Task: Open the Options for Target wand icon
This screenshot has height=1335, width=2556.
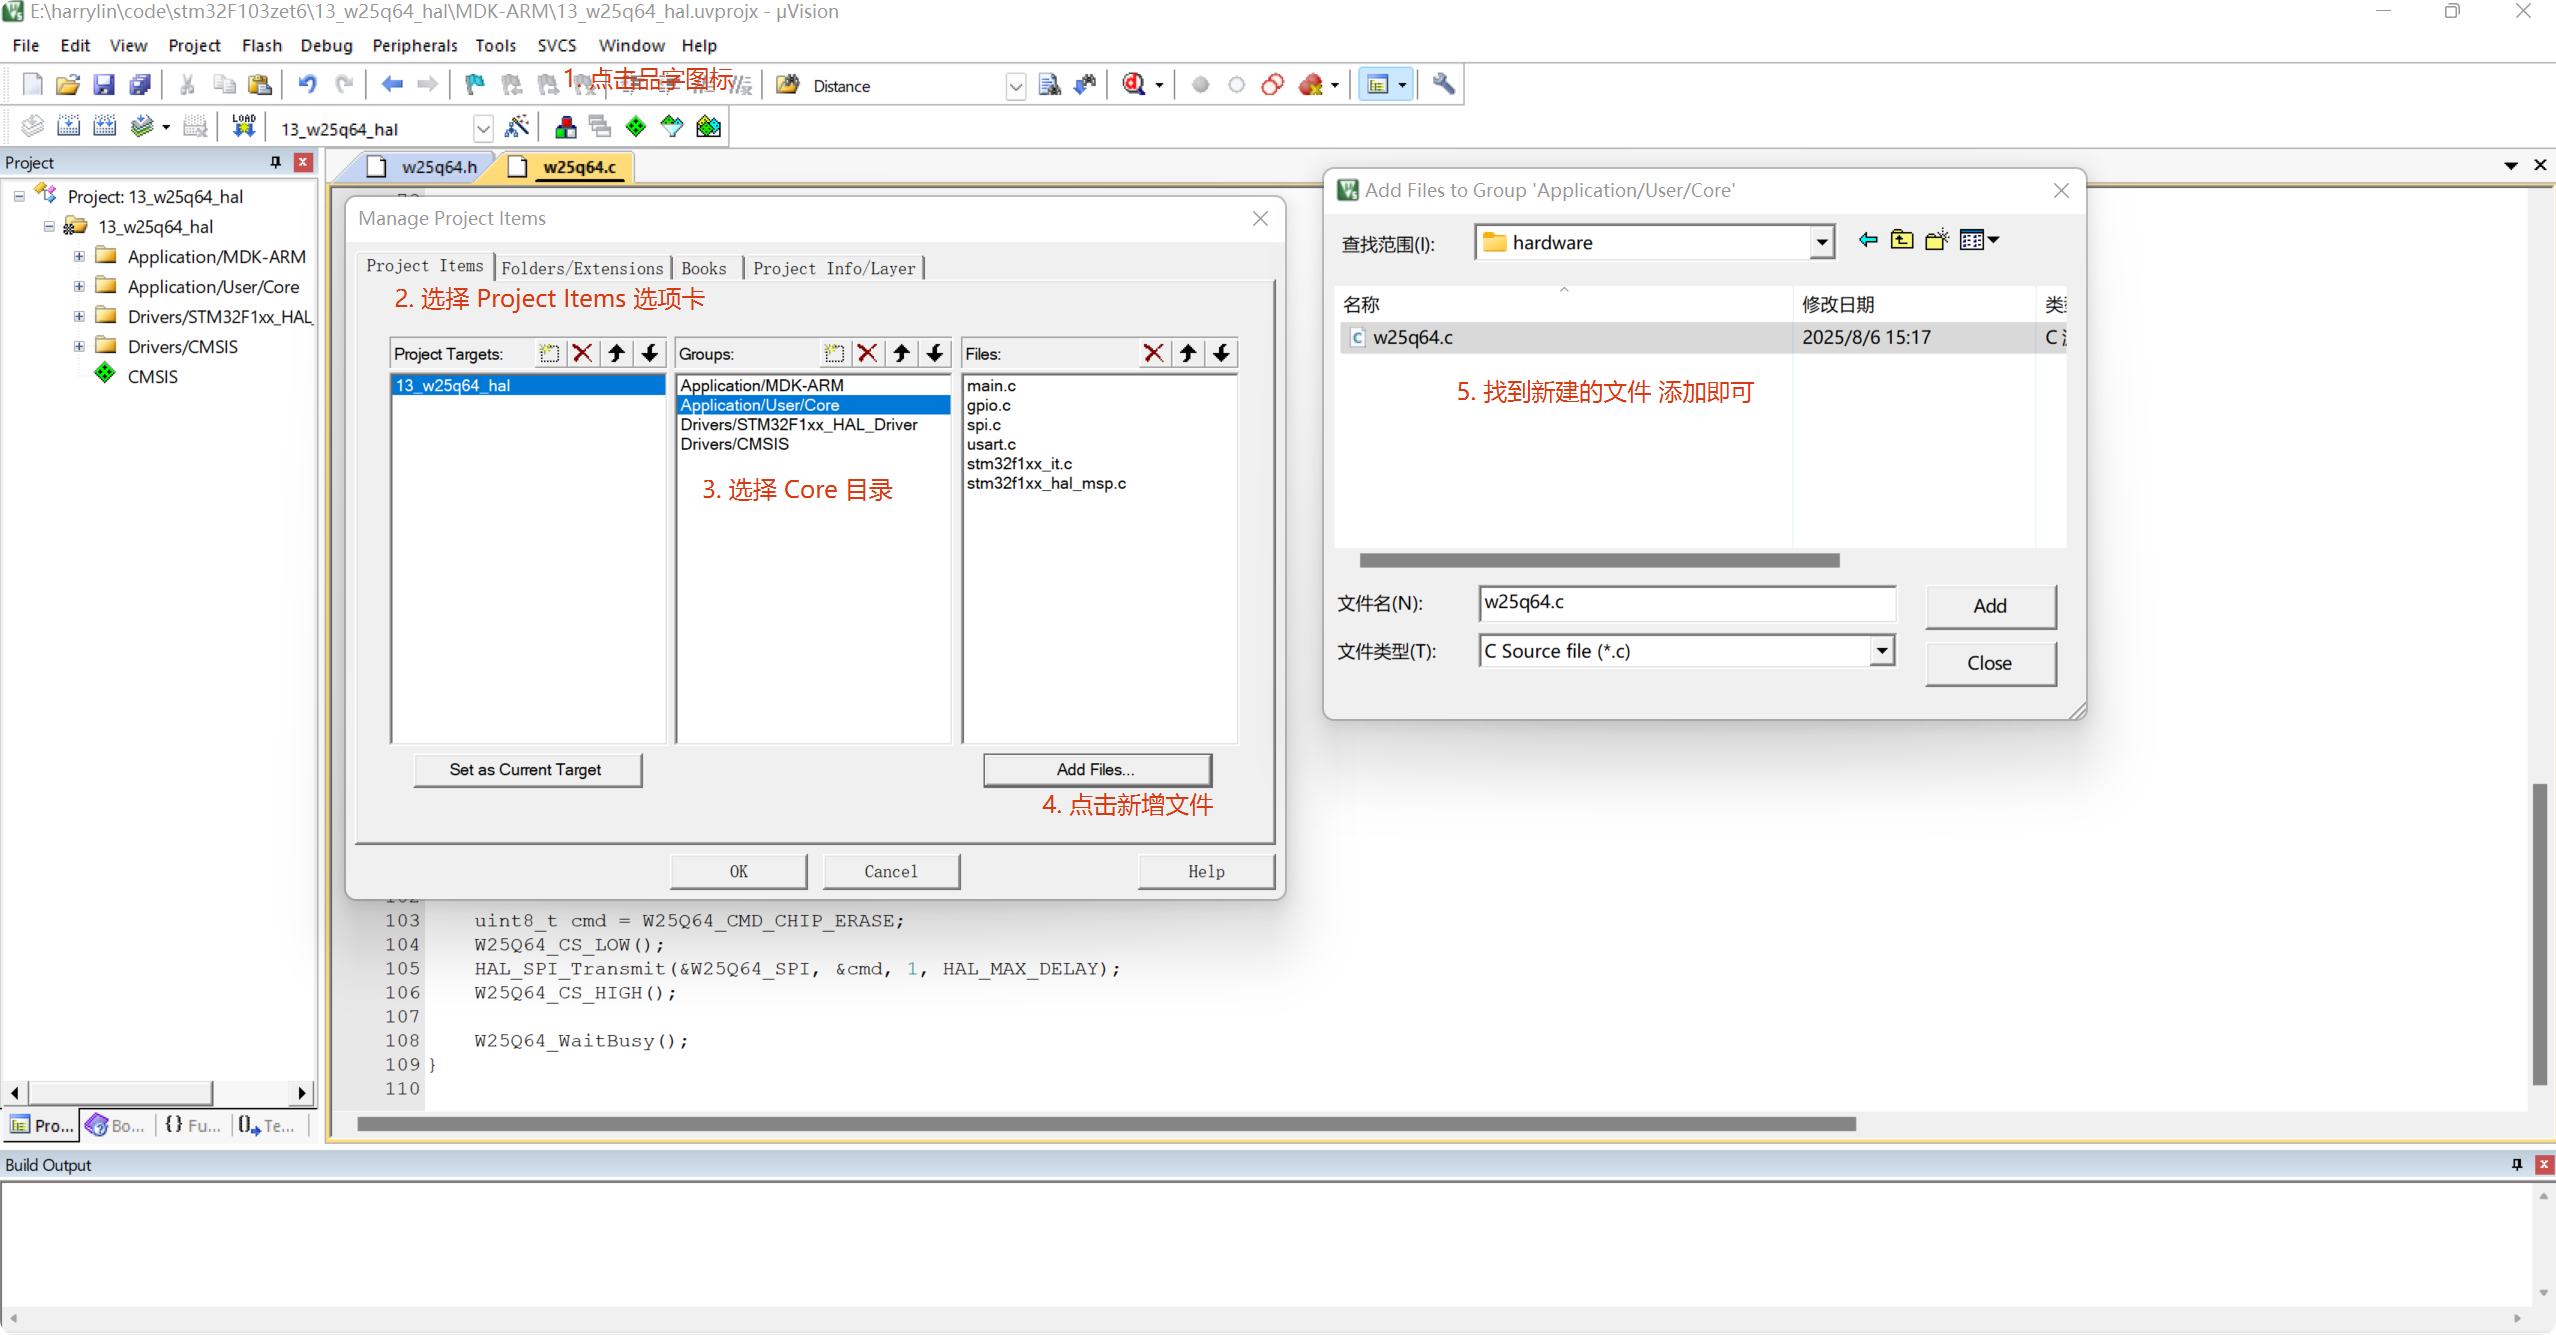Action: (518, 126)
